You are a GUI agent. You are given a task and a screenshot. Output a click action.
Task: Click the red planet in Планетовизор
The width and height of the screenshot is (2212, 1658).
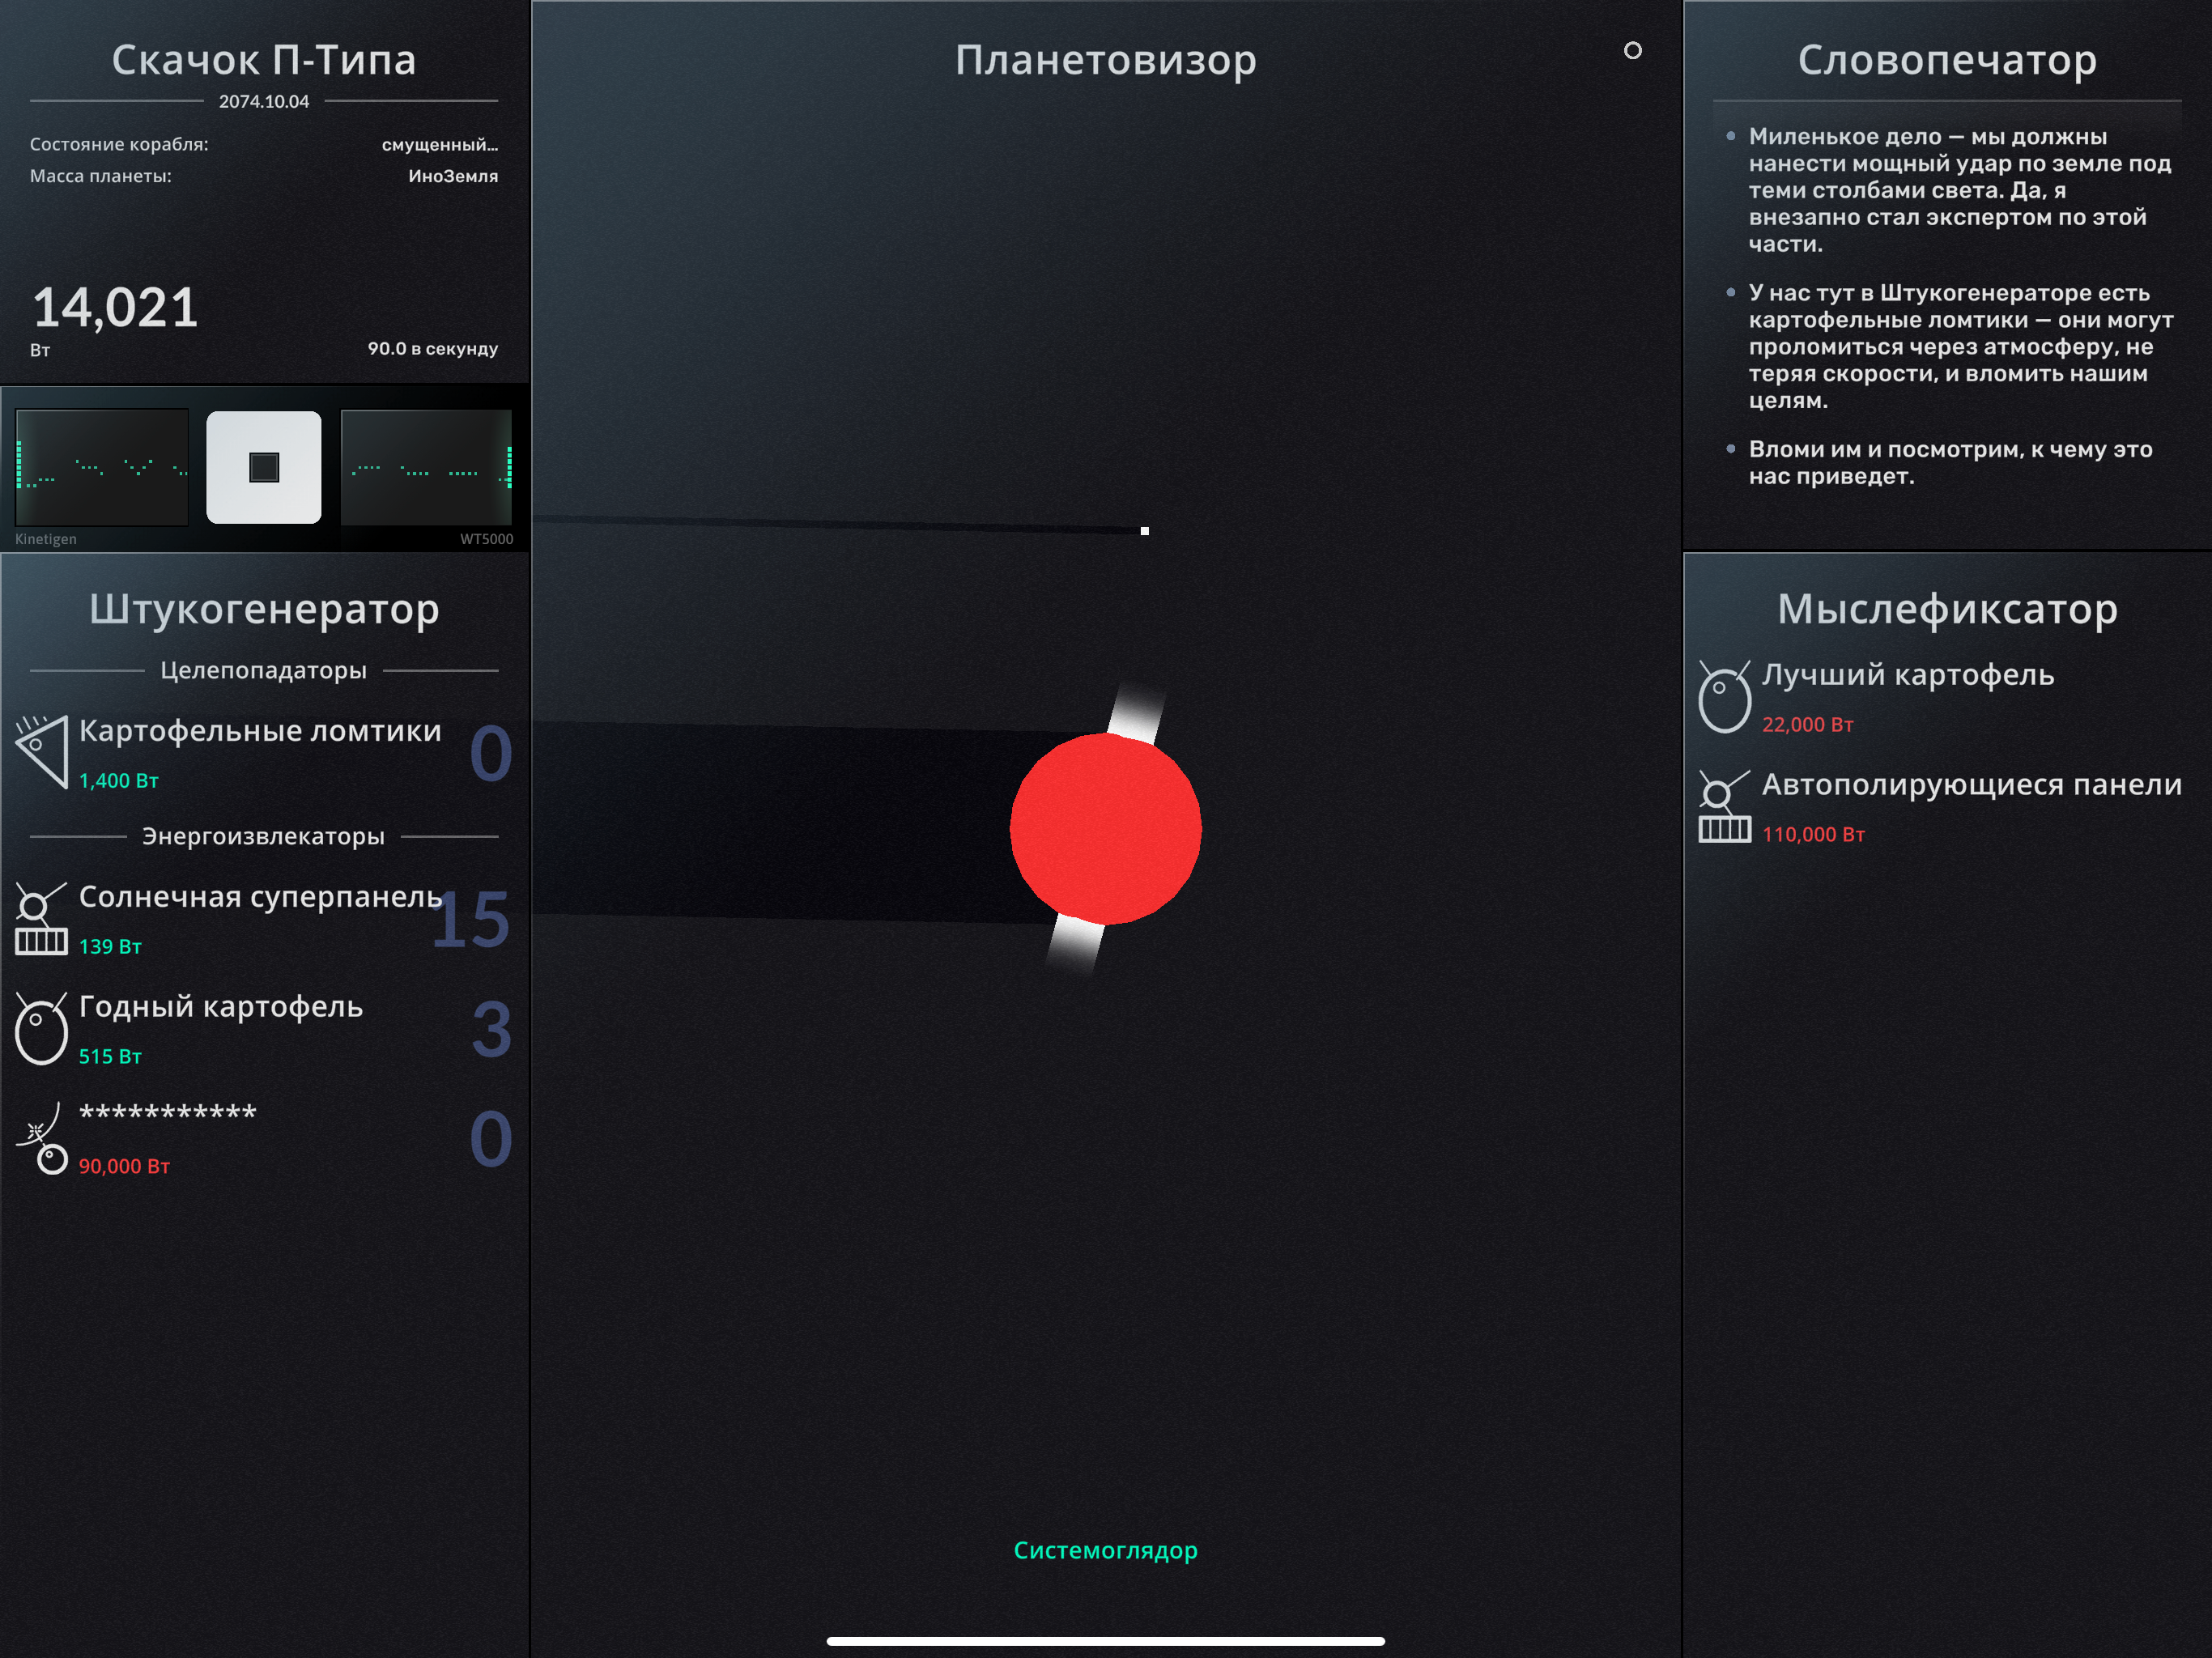click(1105, 828)
